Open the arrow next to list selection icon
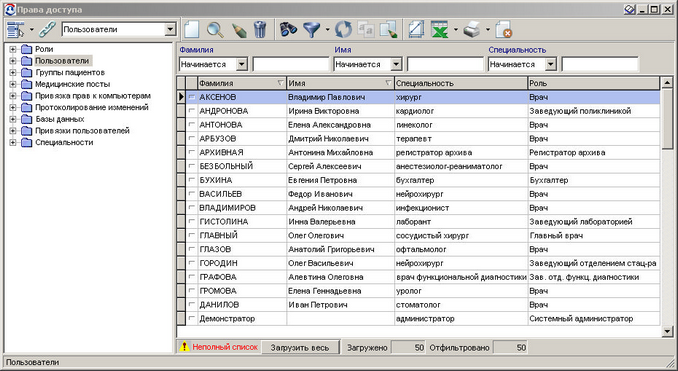This screenshot has width=678, height=371. (x=32, y=30)
